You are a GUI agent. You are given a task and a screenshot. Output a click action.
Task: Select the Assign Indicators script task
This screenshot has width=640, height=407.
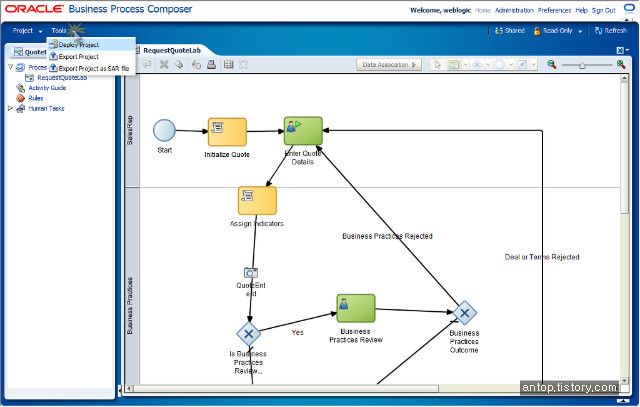click(x=257, y=200)
